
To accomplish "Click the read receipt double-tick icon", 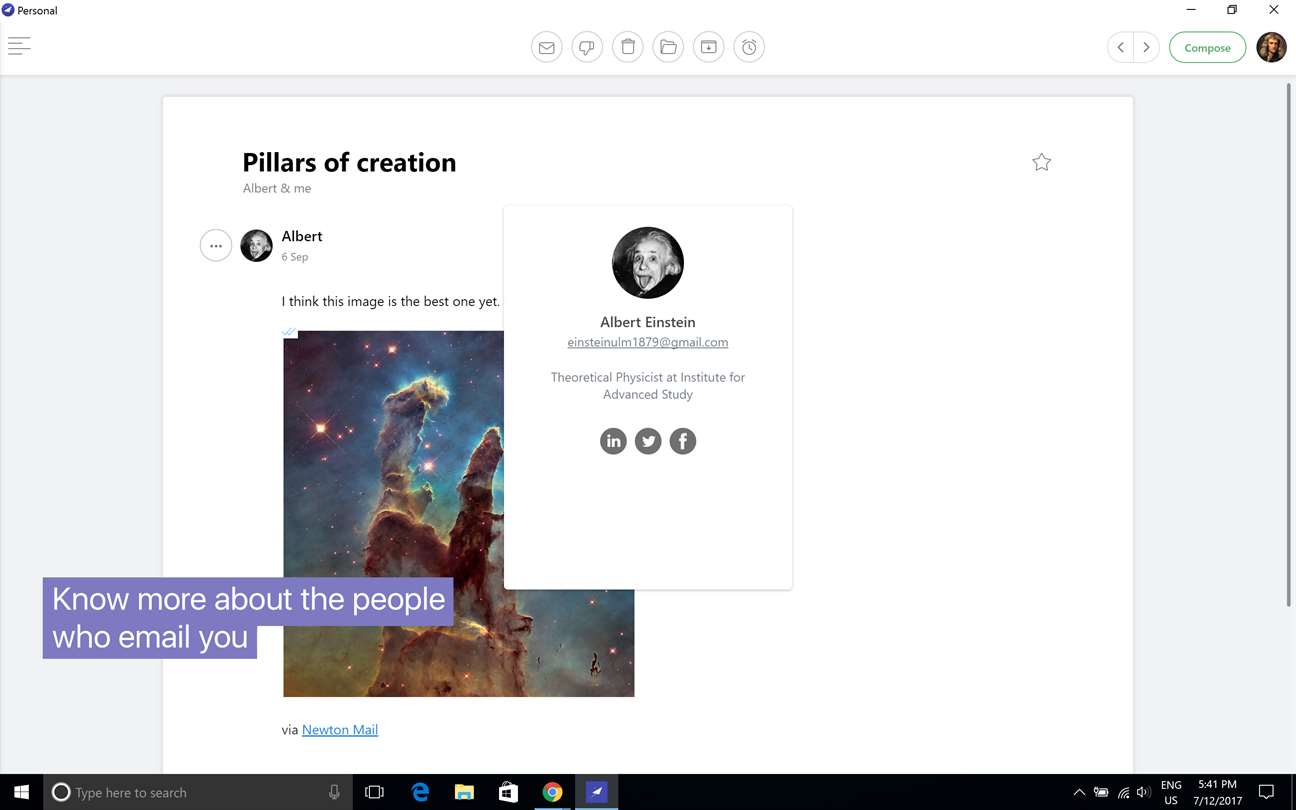I will [x=289, y=332].
